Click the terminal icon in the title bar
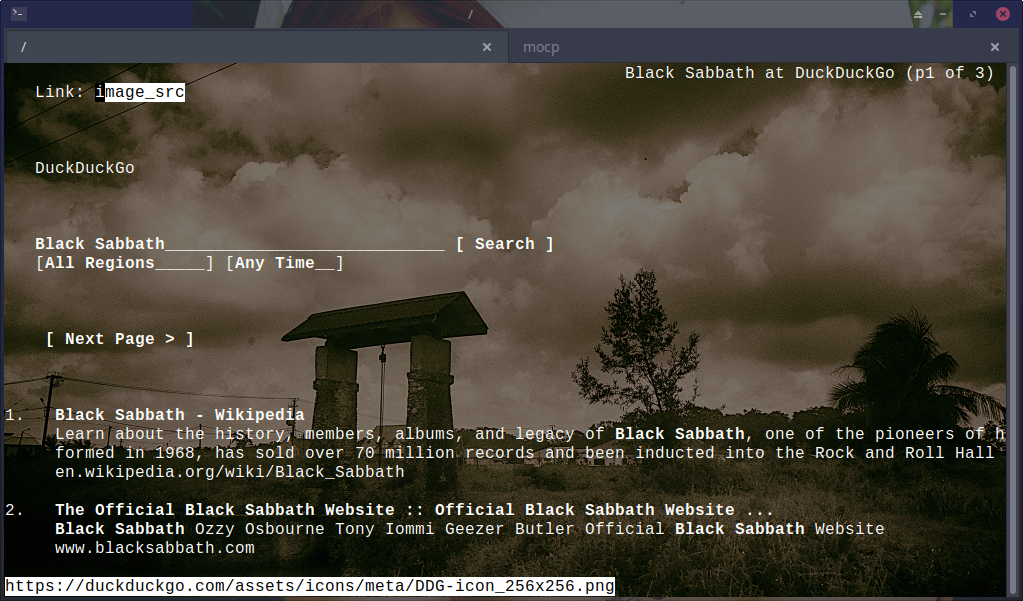The height and width of the screenshot is (601, 1023). (18, 12)
